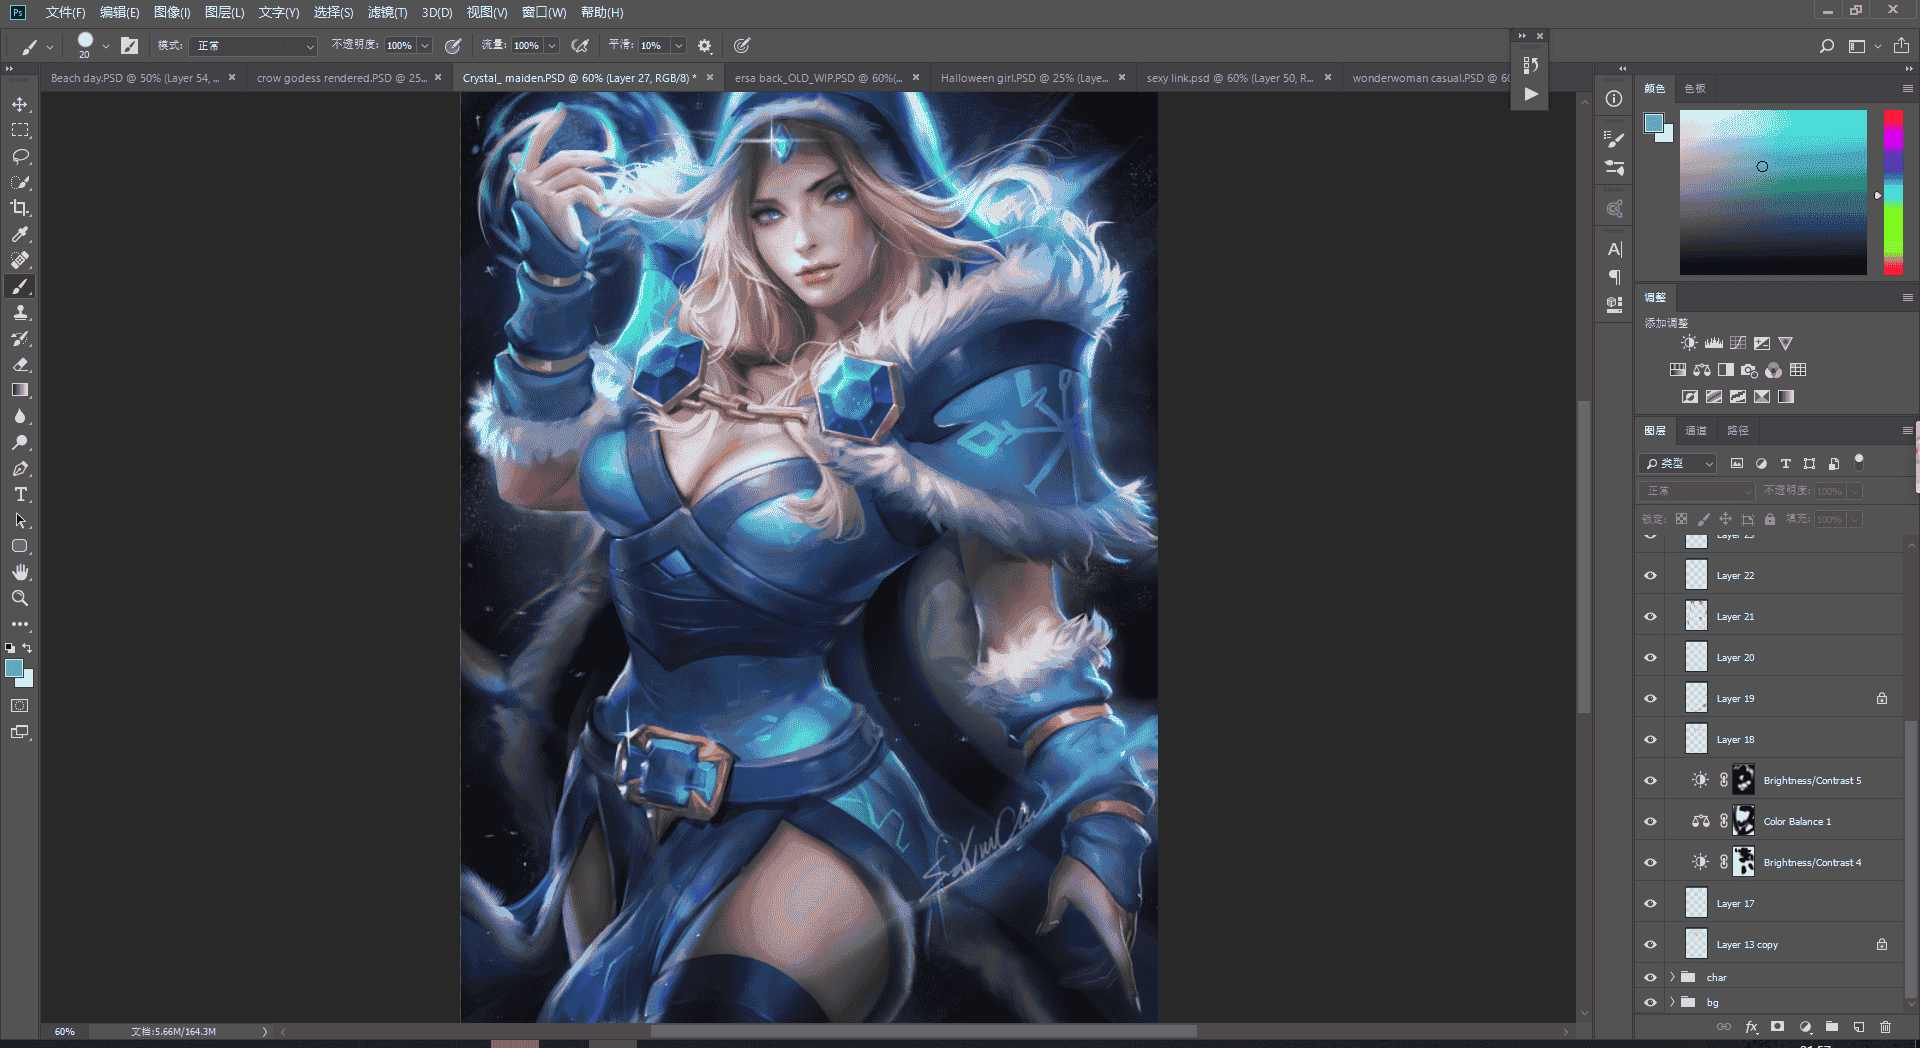Select the Lasso tool

tap(20, 156)
